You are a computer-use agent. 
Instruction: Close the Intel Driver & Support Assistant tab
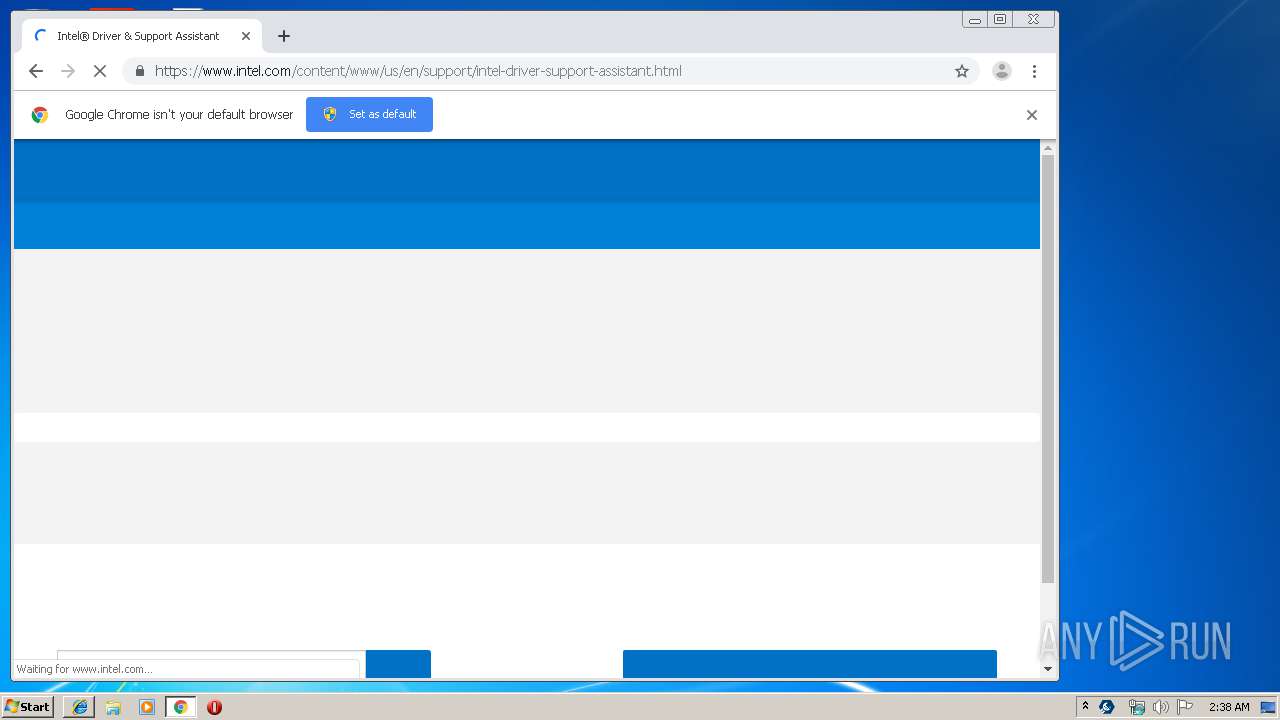click(x=246, y=36)
